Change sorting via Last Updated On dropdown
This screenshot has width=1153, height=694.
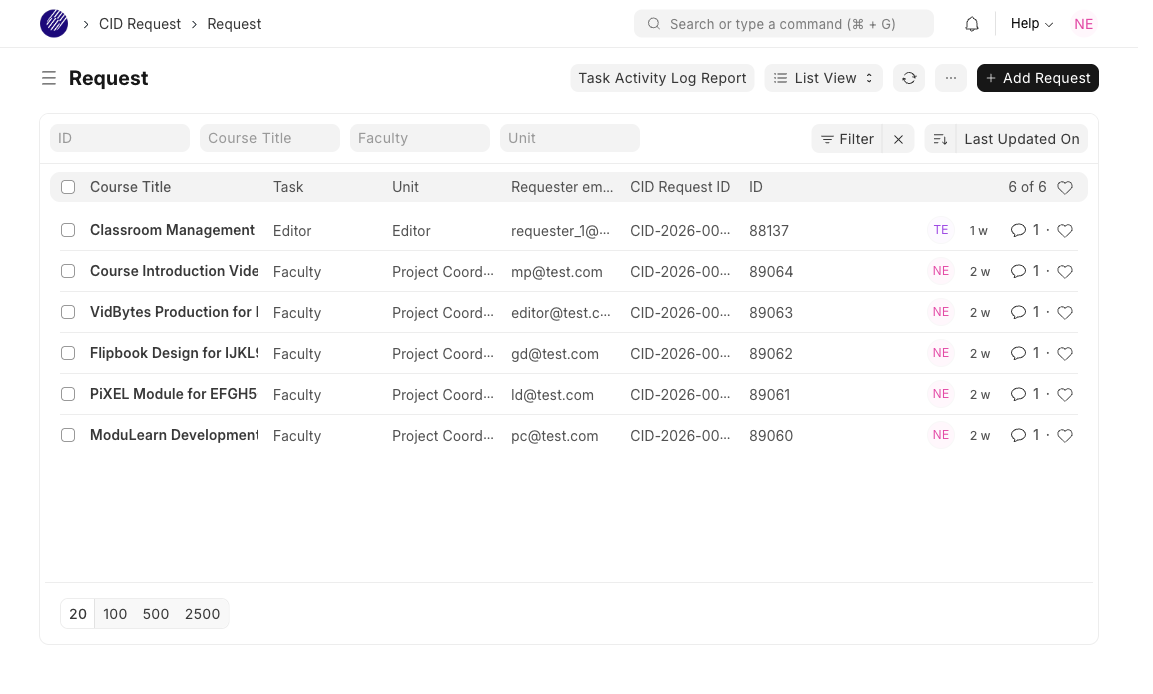(x=1021, y=139)
